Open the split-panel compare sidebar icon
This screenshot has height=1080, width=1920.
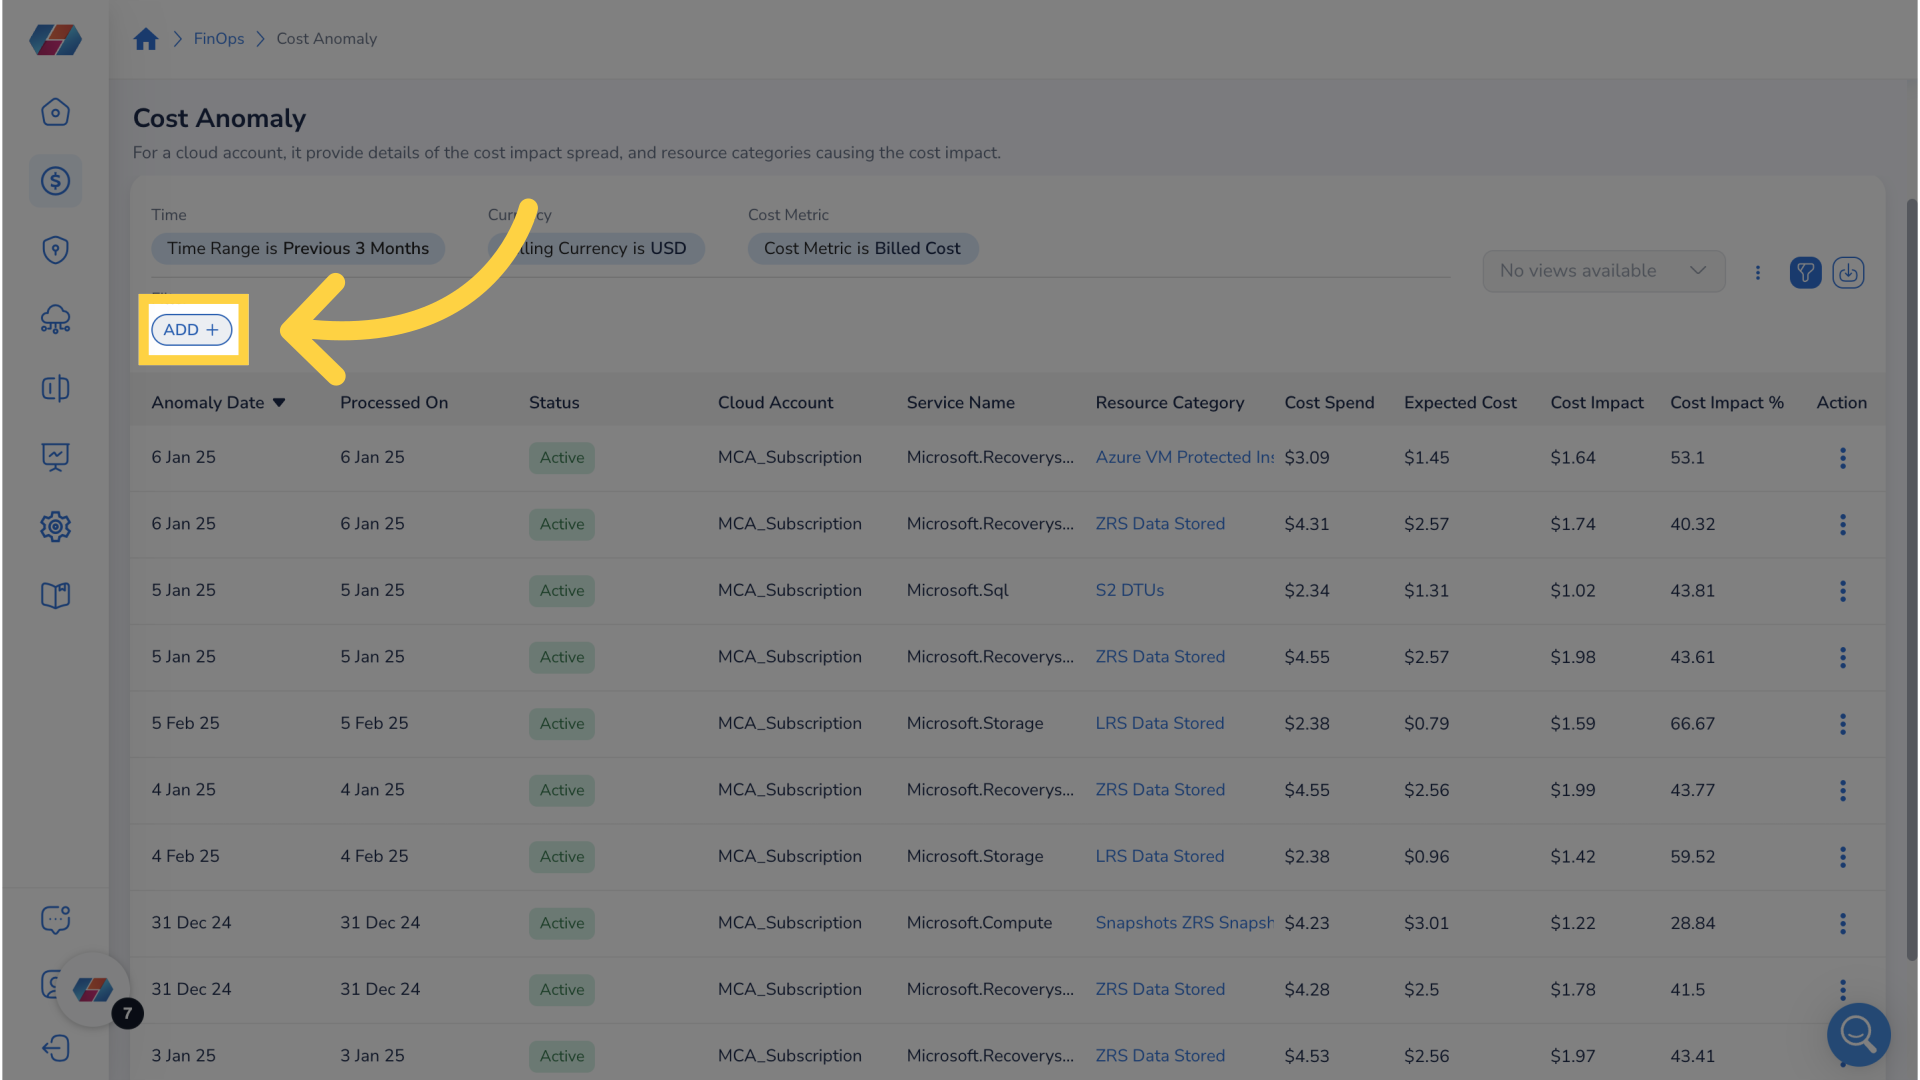pos(55,388)
